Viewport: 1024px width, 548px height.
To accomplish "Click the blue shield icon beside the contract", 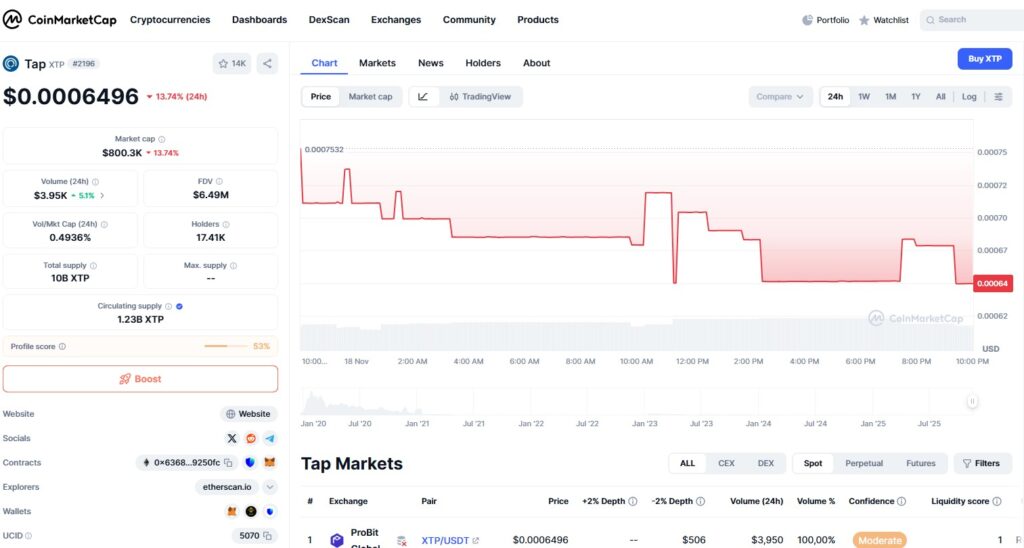I will pyautogui.click(x=249, y=462).
